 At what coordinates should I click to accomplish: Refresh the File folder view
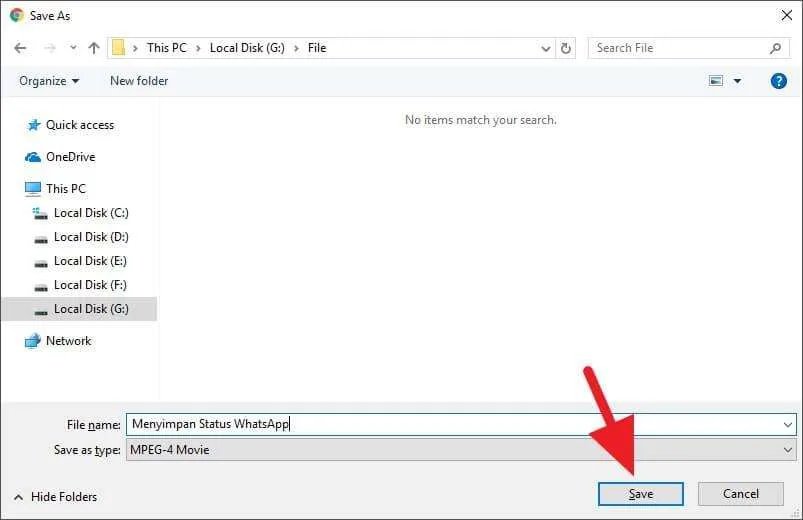[566, 48]
